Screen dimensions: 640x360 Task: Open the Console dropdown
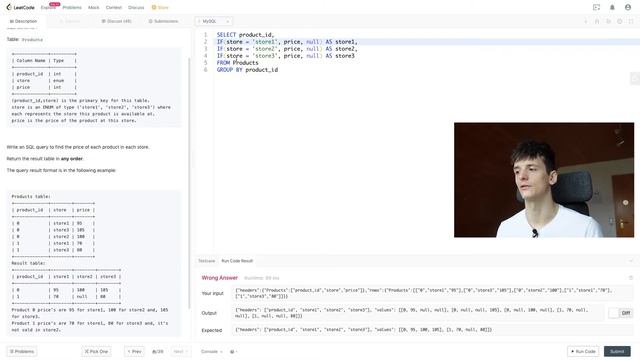[211, 351]
